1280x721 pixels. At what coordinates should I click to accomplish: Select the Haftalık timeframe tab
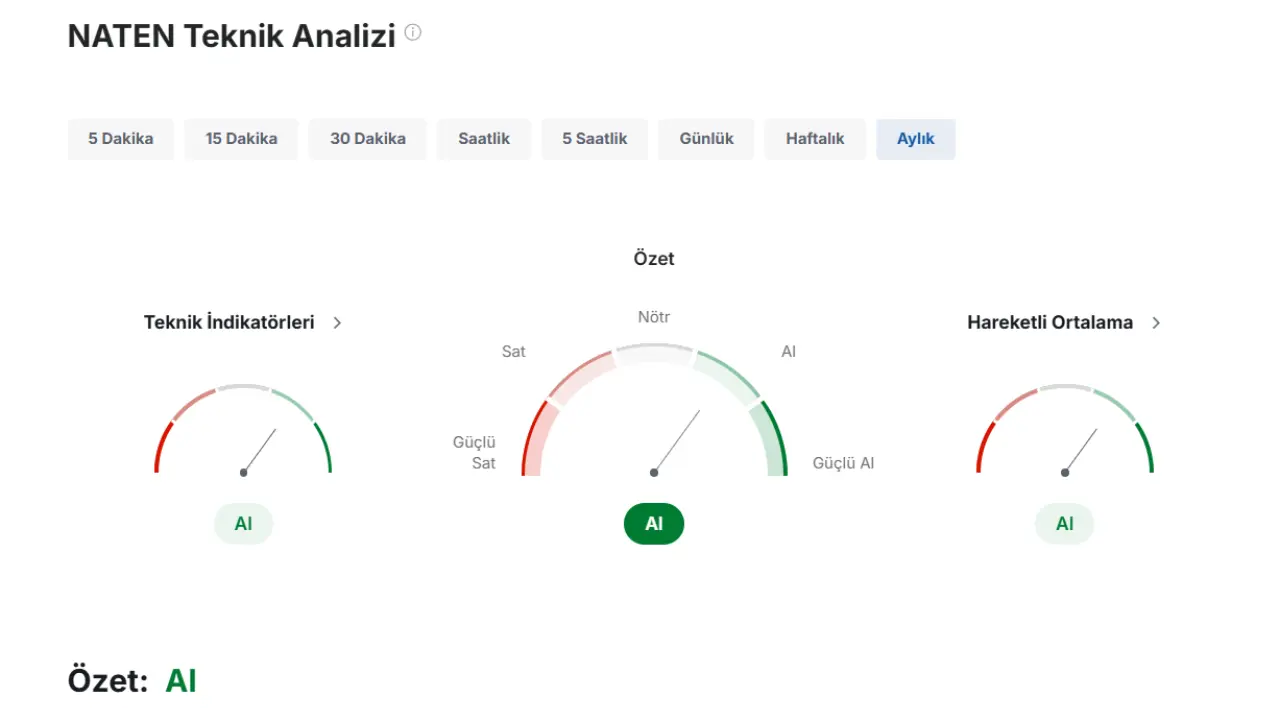pos(815,139)
